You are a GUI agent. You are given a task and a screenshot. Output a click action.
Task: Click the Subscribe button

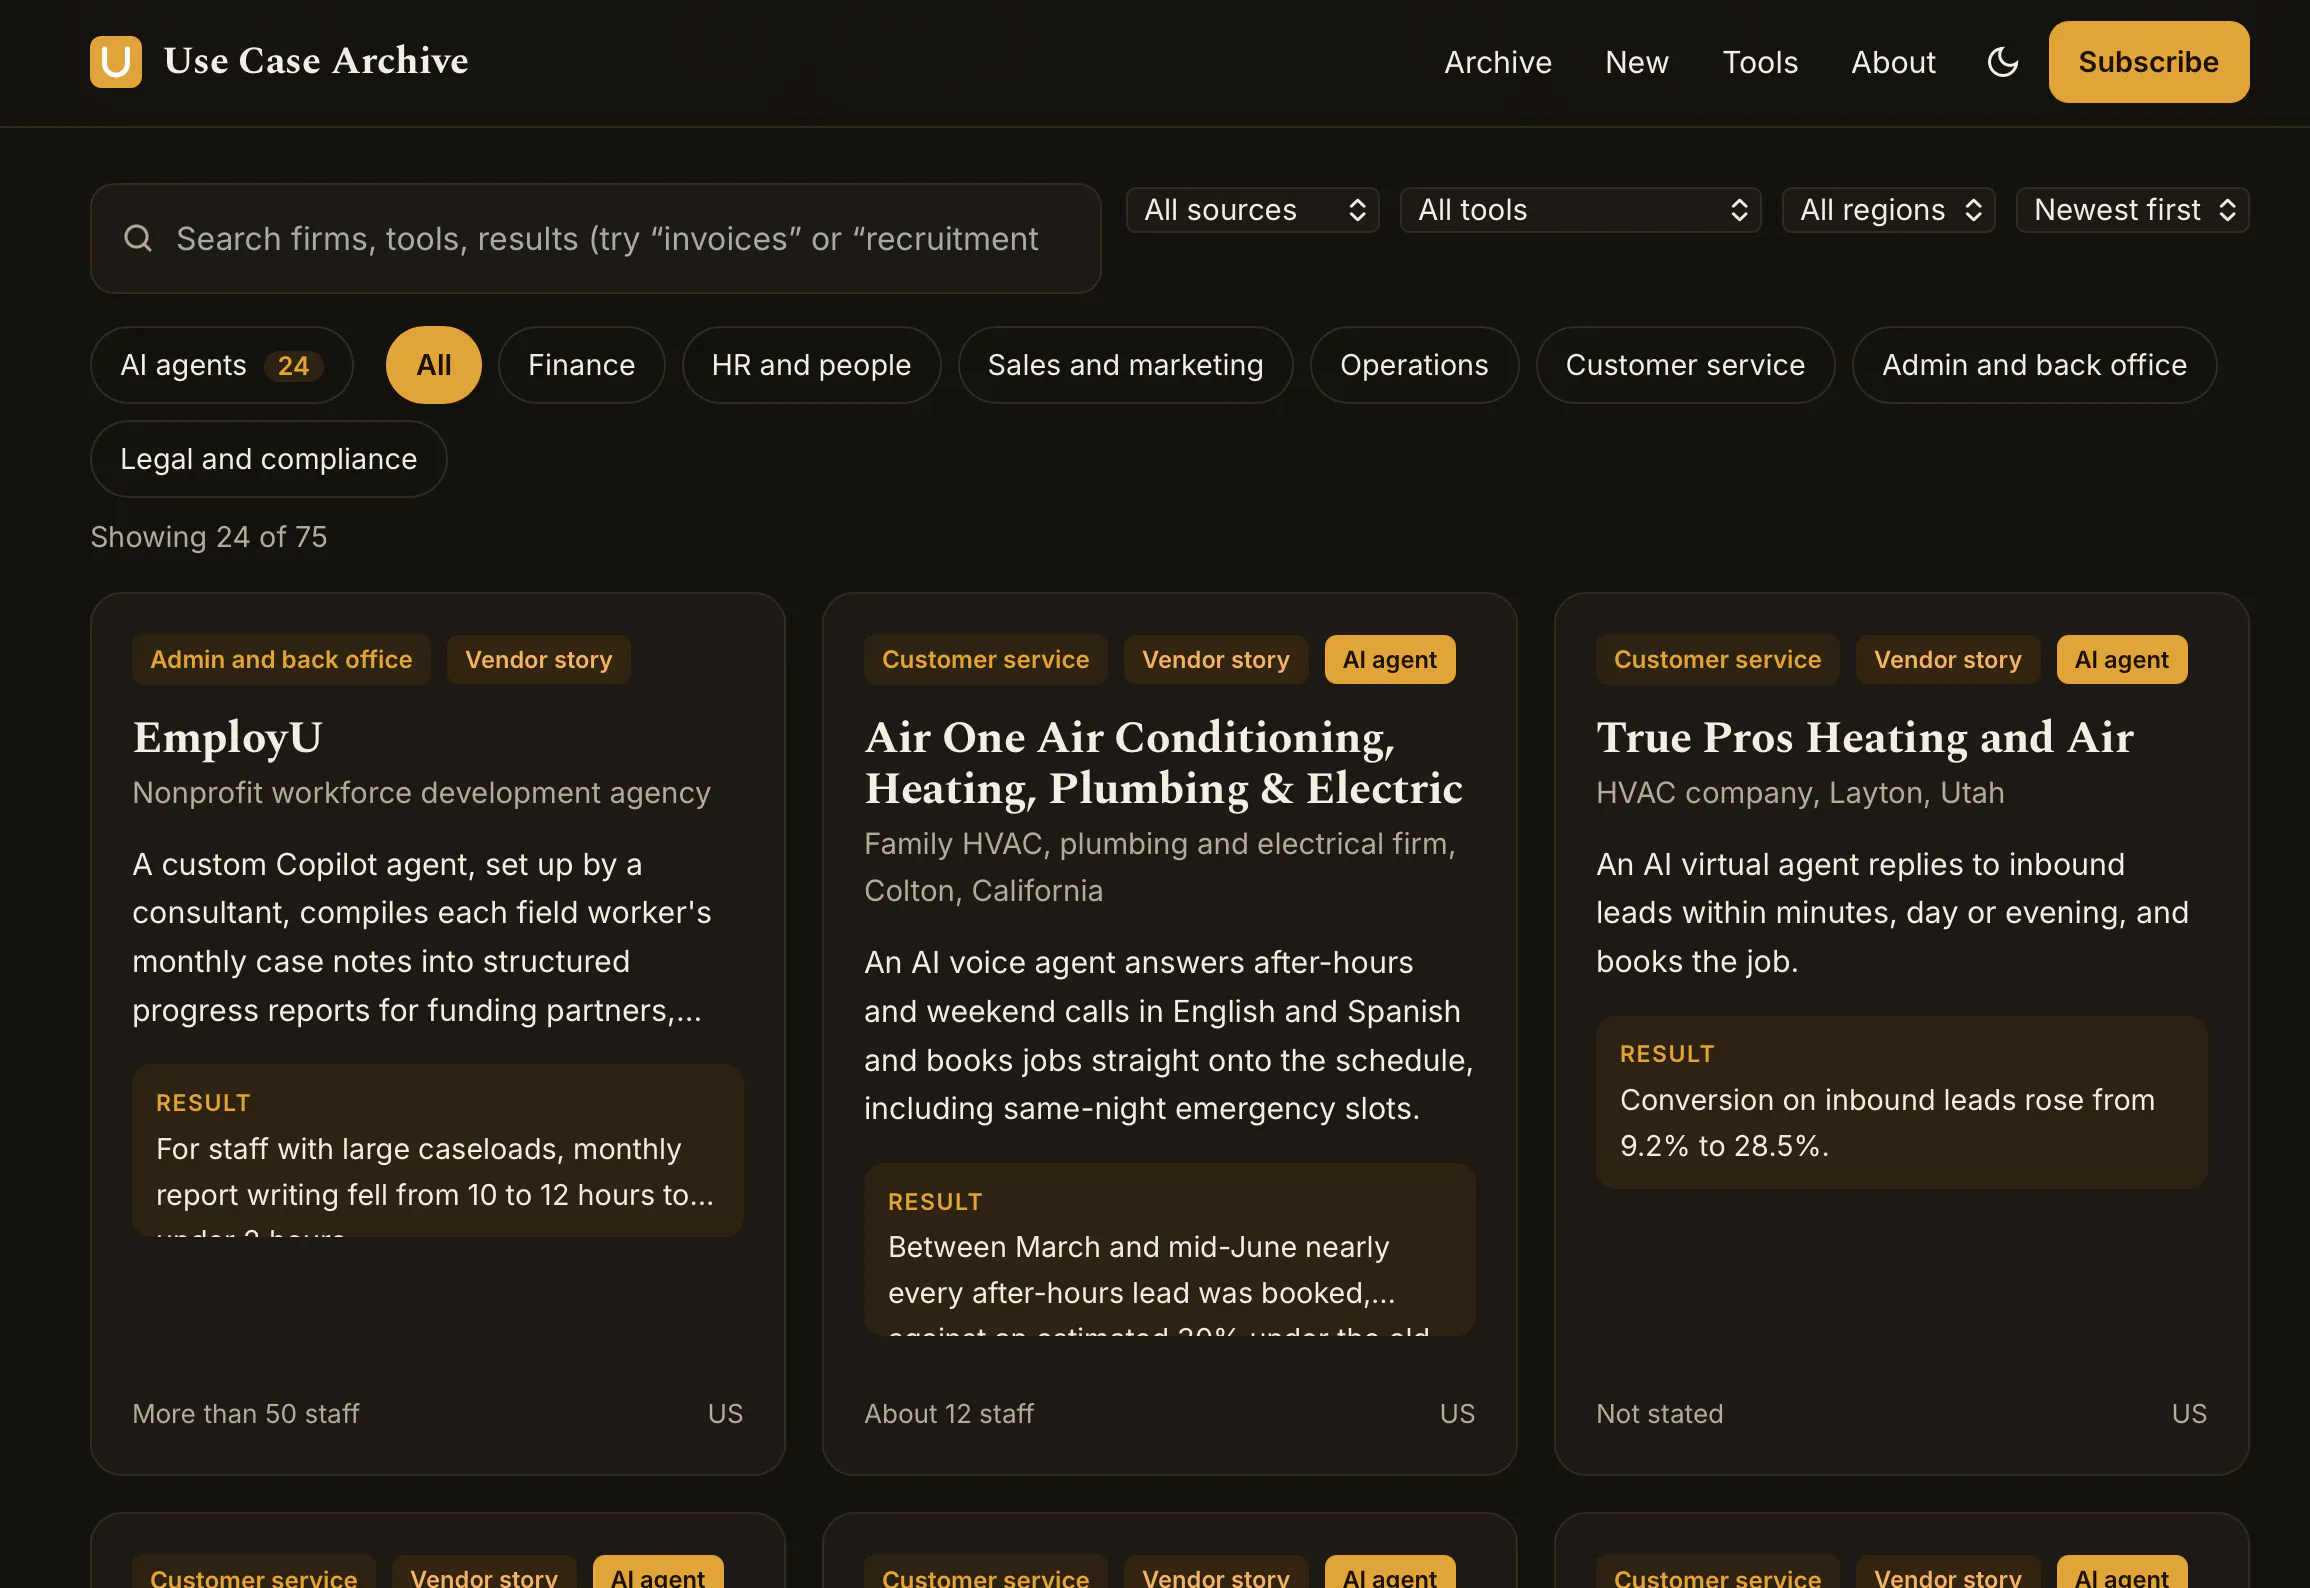[x=2149, y=62]
